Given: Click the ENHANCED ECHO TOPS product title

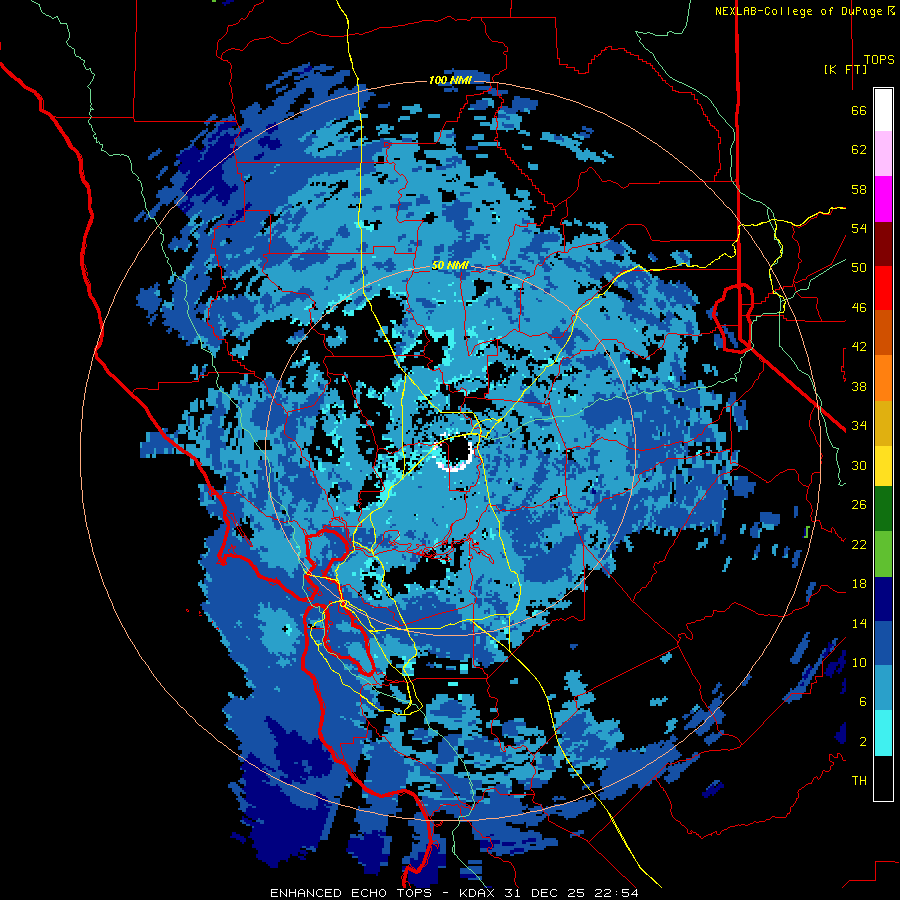Looking at the screenshot, I should pos(351,893).
